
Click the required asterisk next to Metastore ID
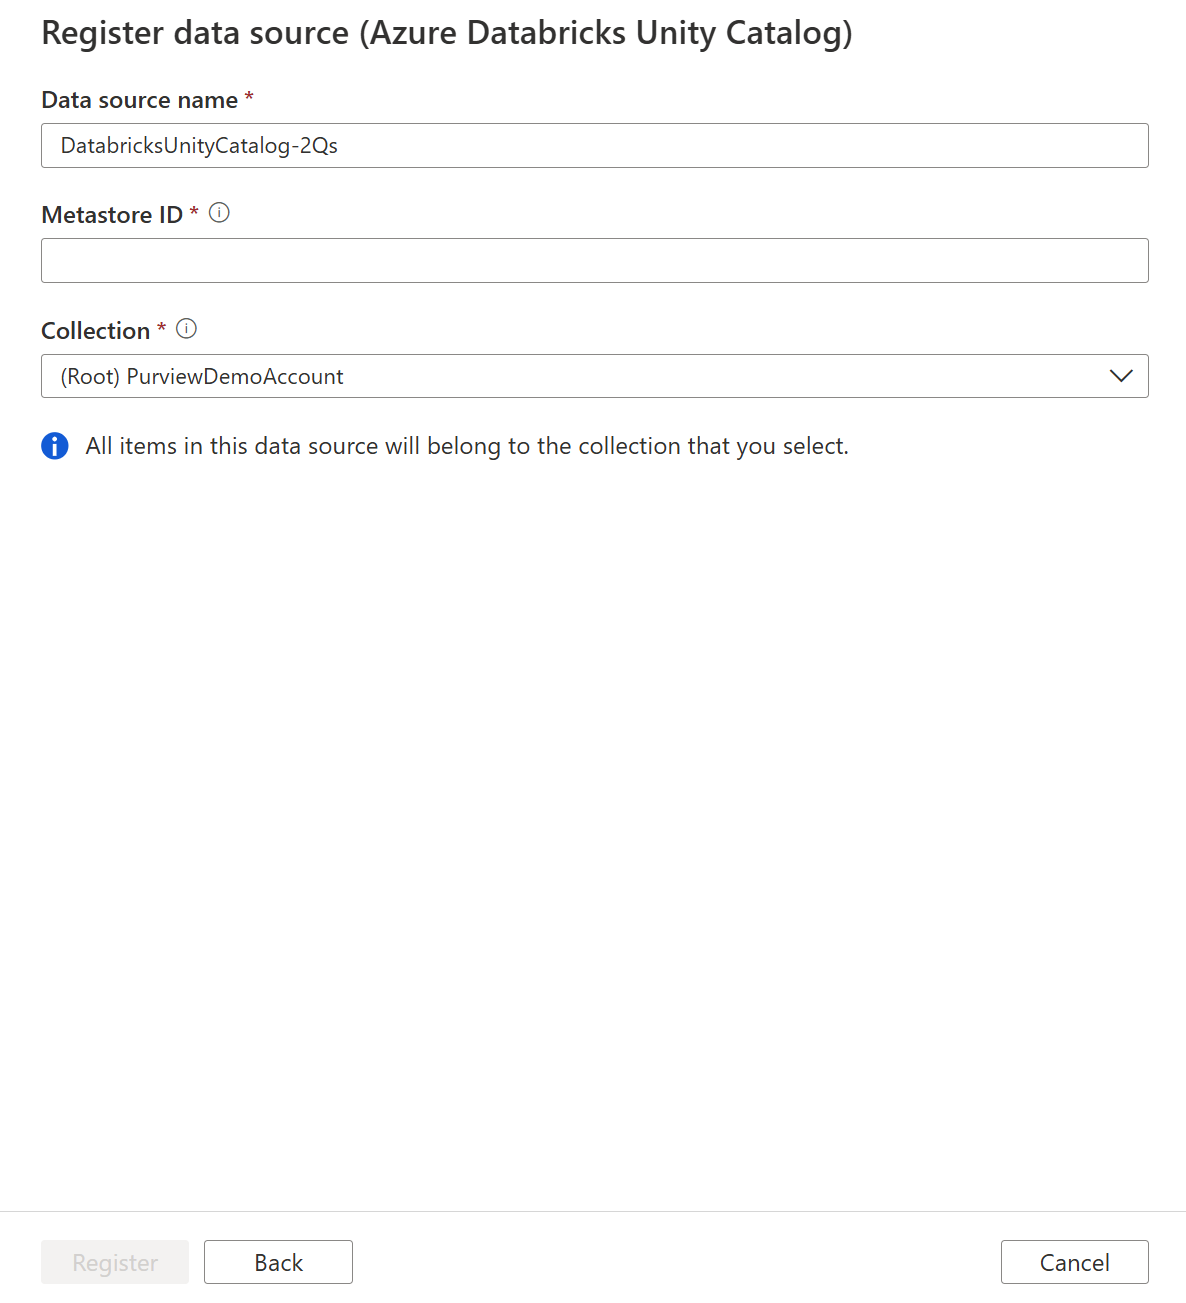tap(194, 212)
